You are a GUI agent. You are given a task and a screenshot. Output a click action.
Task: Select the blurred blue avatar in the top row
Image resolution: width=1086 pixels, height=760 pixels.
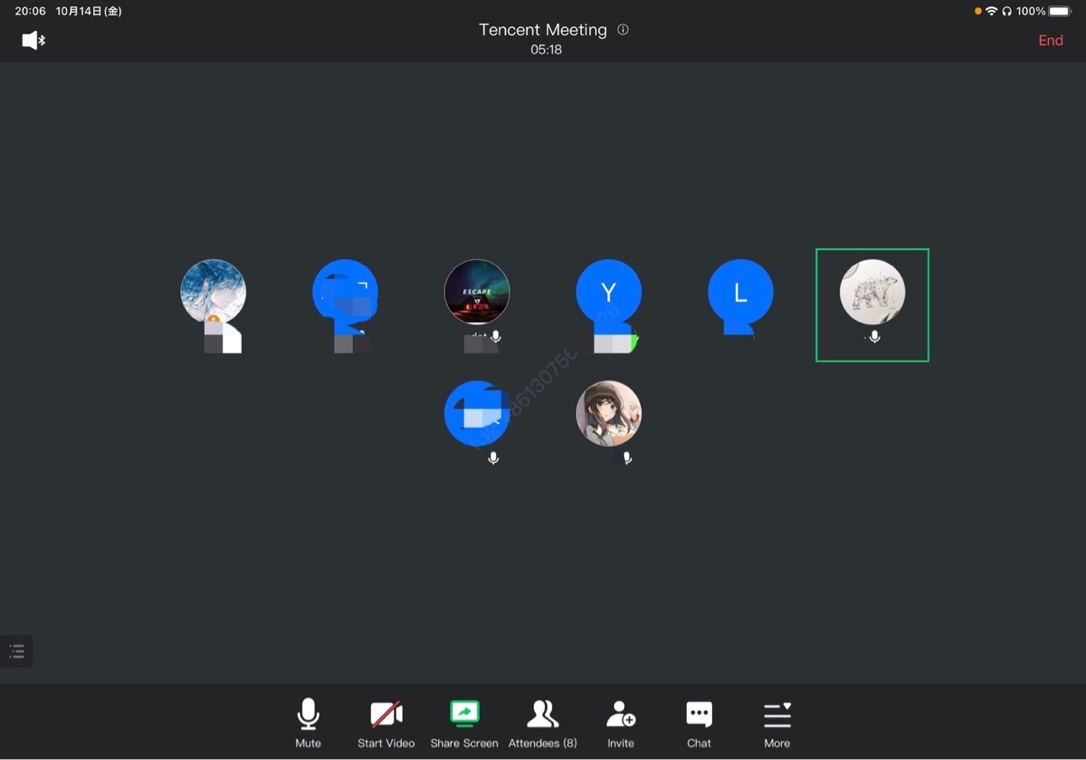(345, 292)
